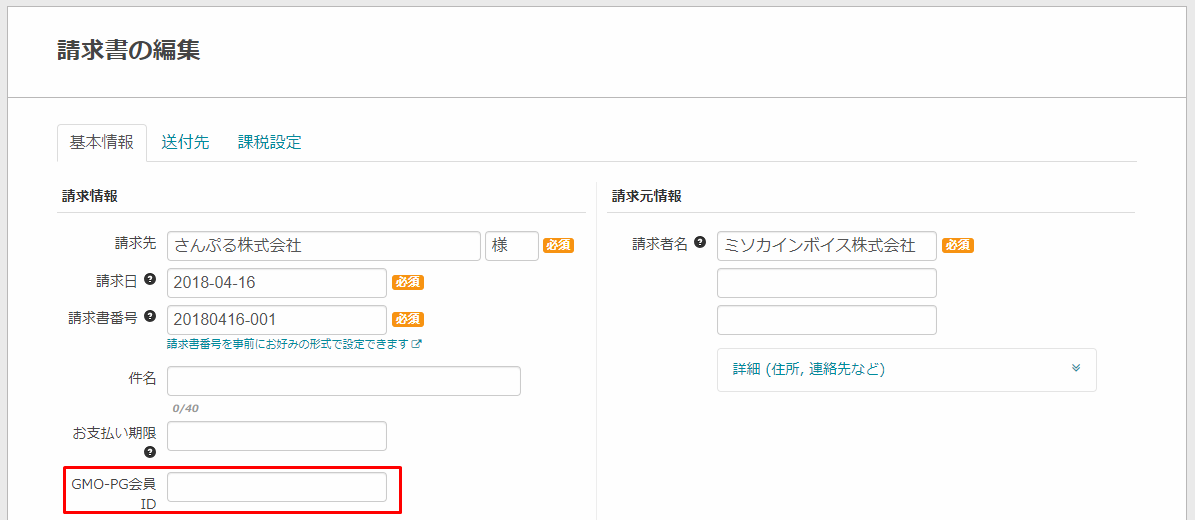This screenshot has width=1195, height=520.
Task: Open the 基本情報 tab
Action: click(x=102, y=143)
